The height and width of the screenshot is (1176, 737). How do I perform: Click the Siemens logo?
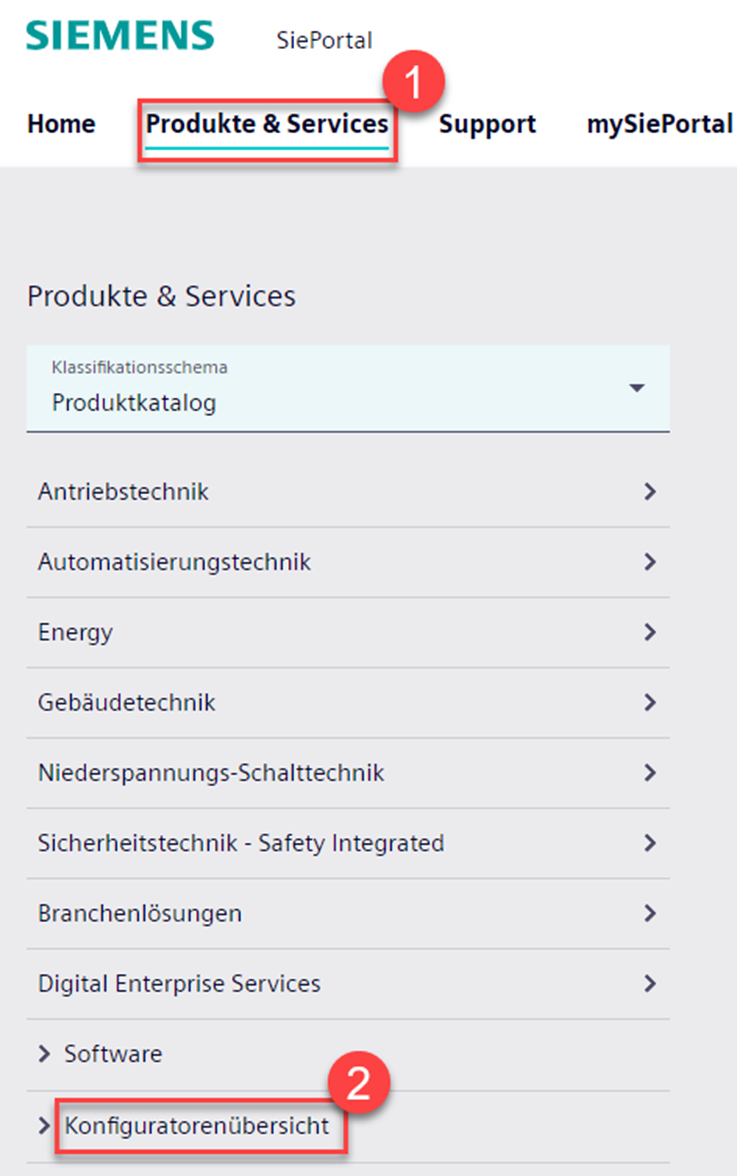tap(120, 35)
